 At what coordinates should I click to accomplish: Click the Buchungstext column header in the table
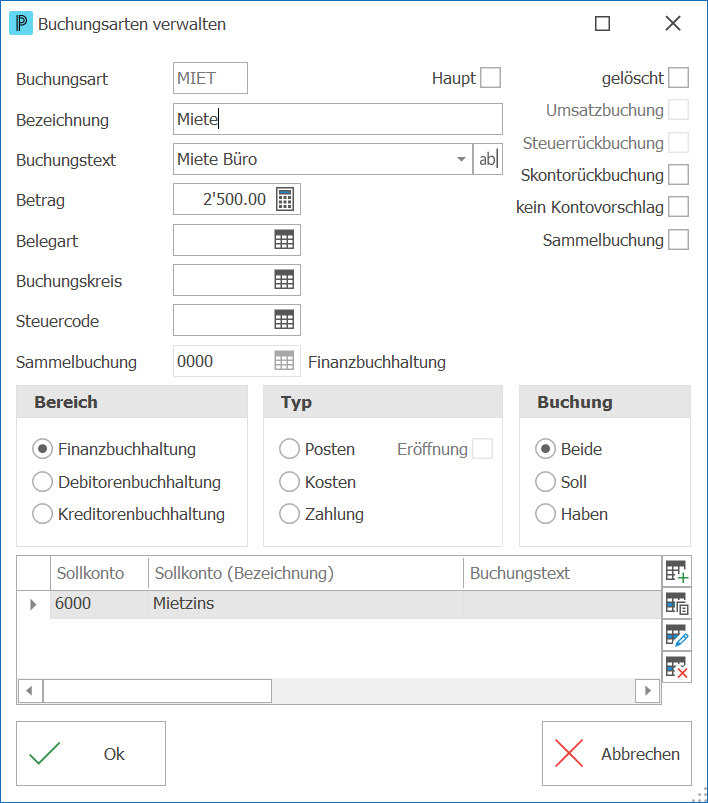[x=563, y=573]
